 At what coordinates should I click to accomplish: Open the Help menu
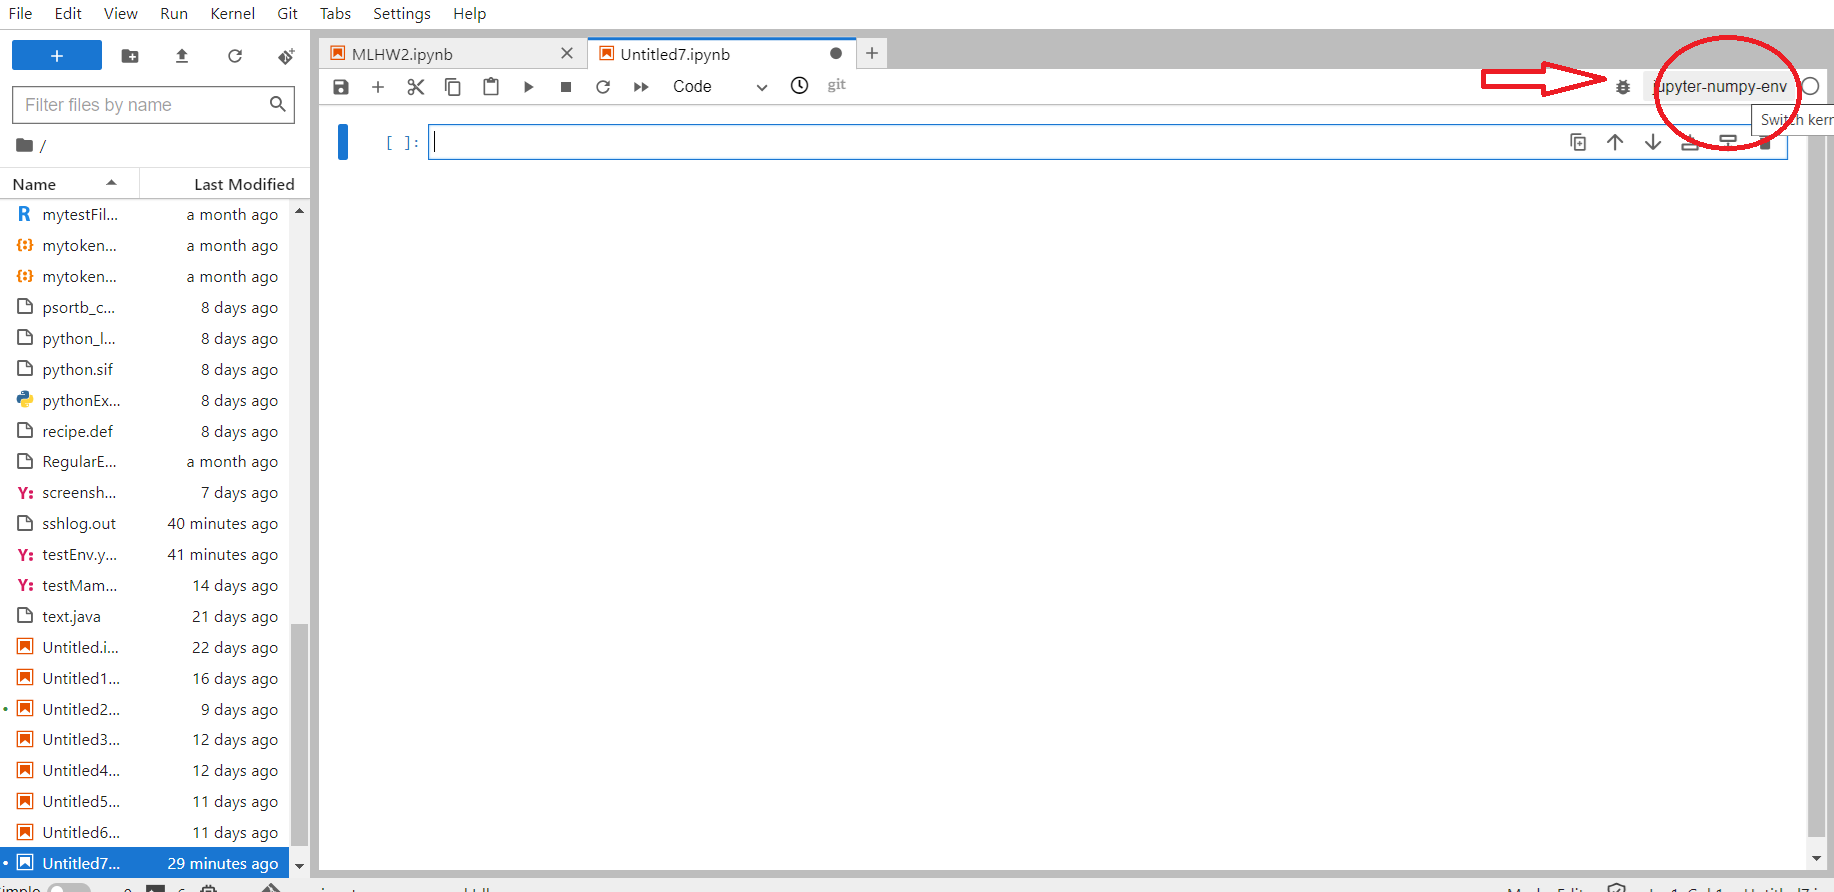click(469, 14)
